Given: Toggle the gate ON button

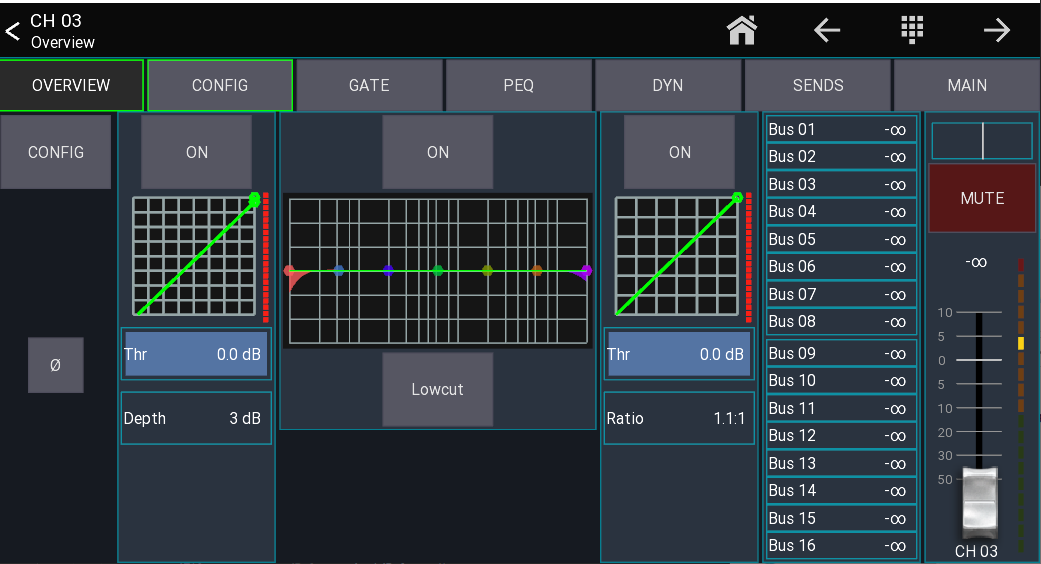Looking at the screenshot, I should pyautogui.click(x=197, y=152).
